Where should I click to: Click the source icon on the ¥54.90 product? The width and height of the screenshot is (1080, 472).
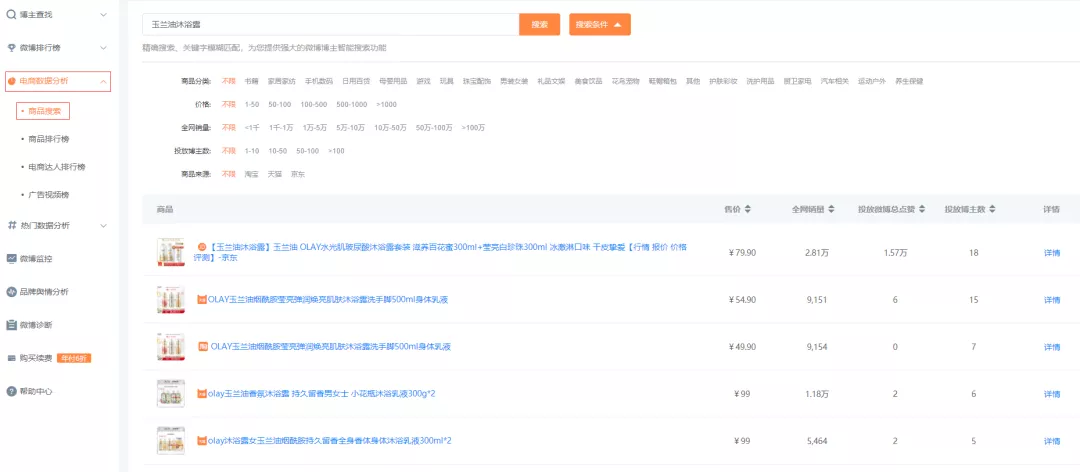coord(202,299)
